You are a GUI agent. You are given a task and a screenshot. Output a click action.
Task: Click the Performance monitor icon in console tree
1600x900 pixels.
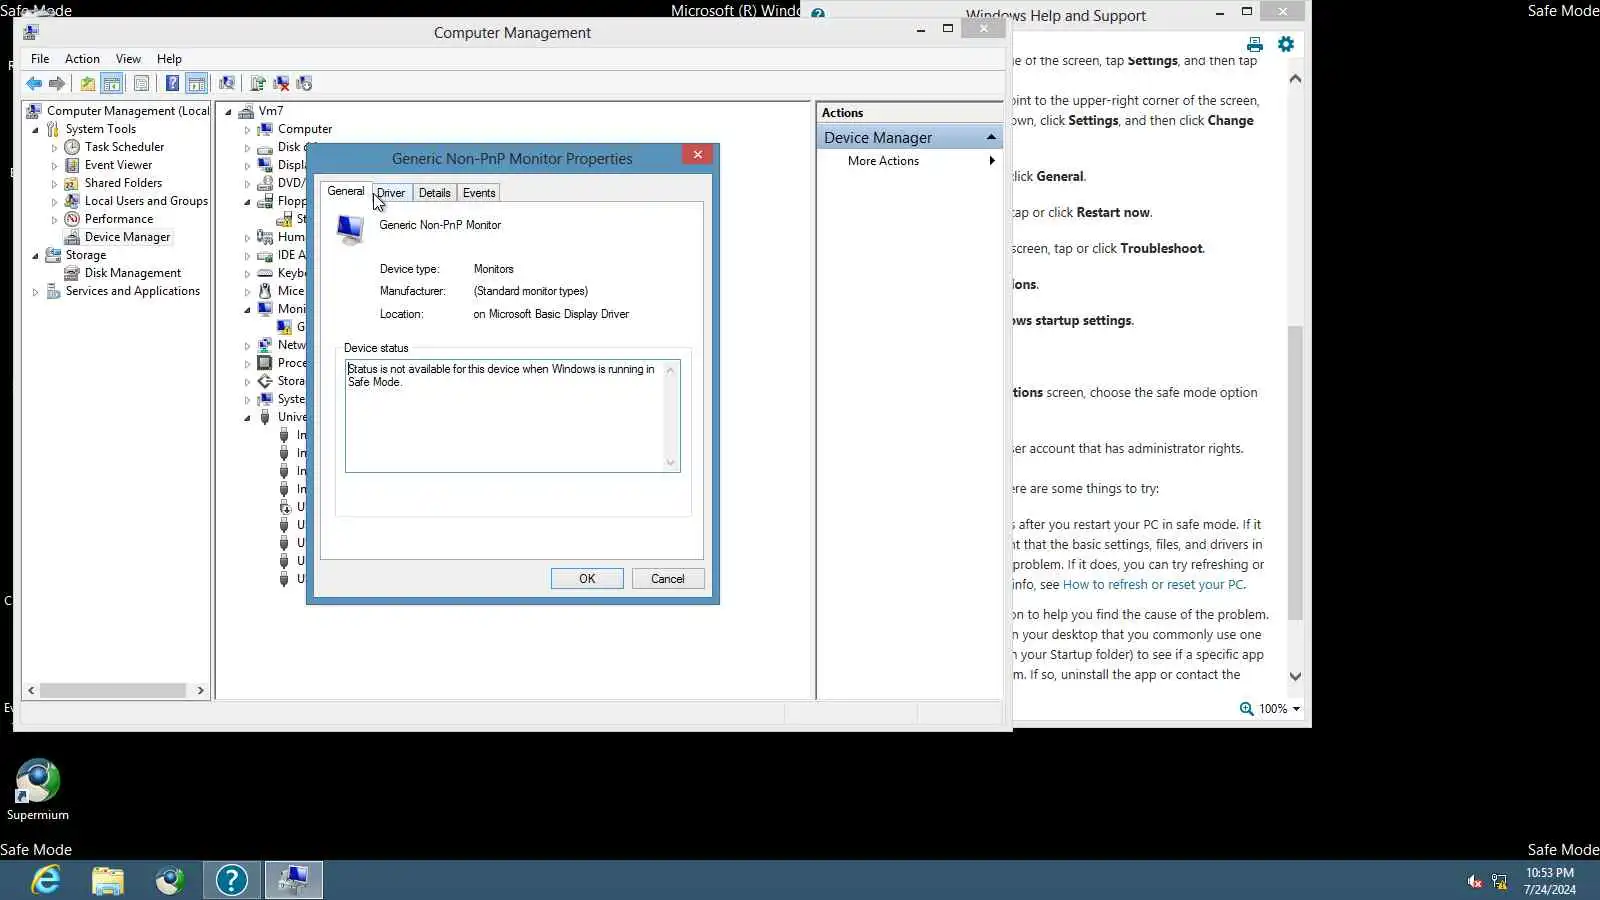point(72,219)
